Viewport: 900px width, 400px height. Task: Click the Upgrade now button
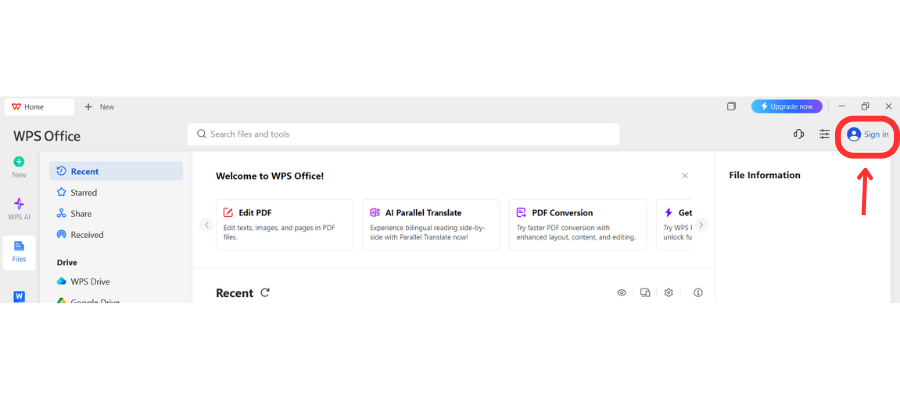click(x=786, y=106)
